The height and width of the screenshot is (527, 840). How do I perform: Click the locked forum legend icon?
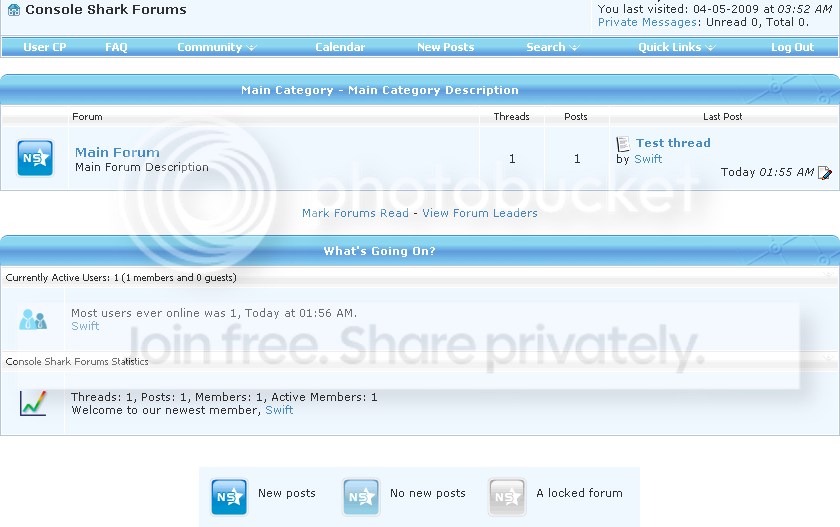point(507,497)
